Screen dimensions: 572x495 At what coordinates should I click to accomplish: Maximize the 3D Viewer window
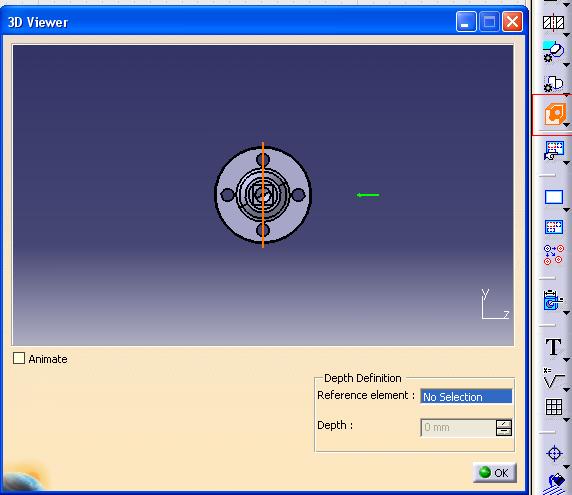click(489, 22)
